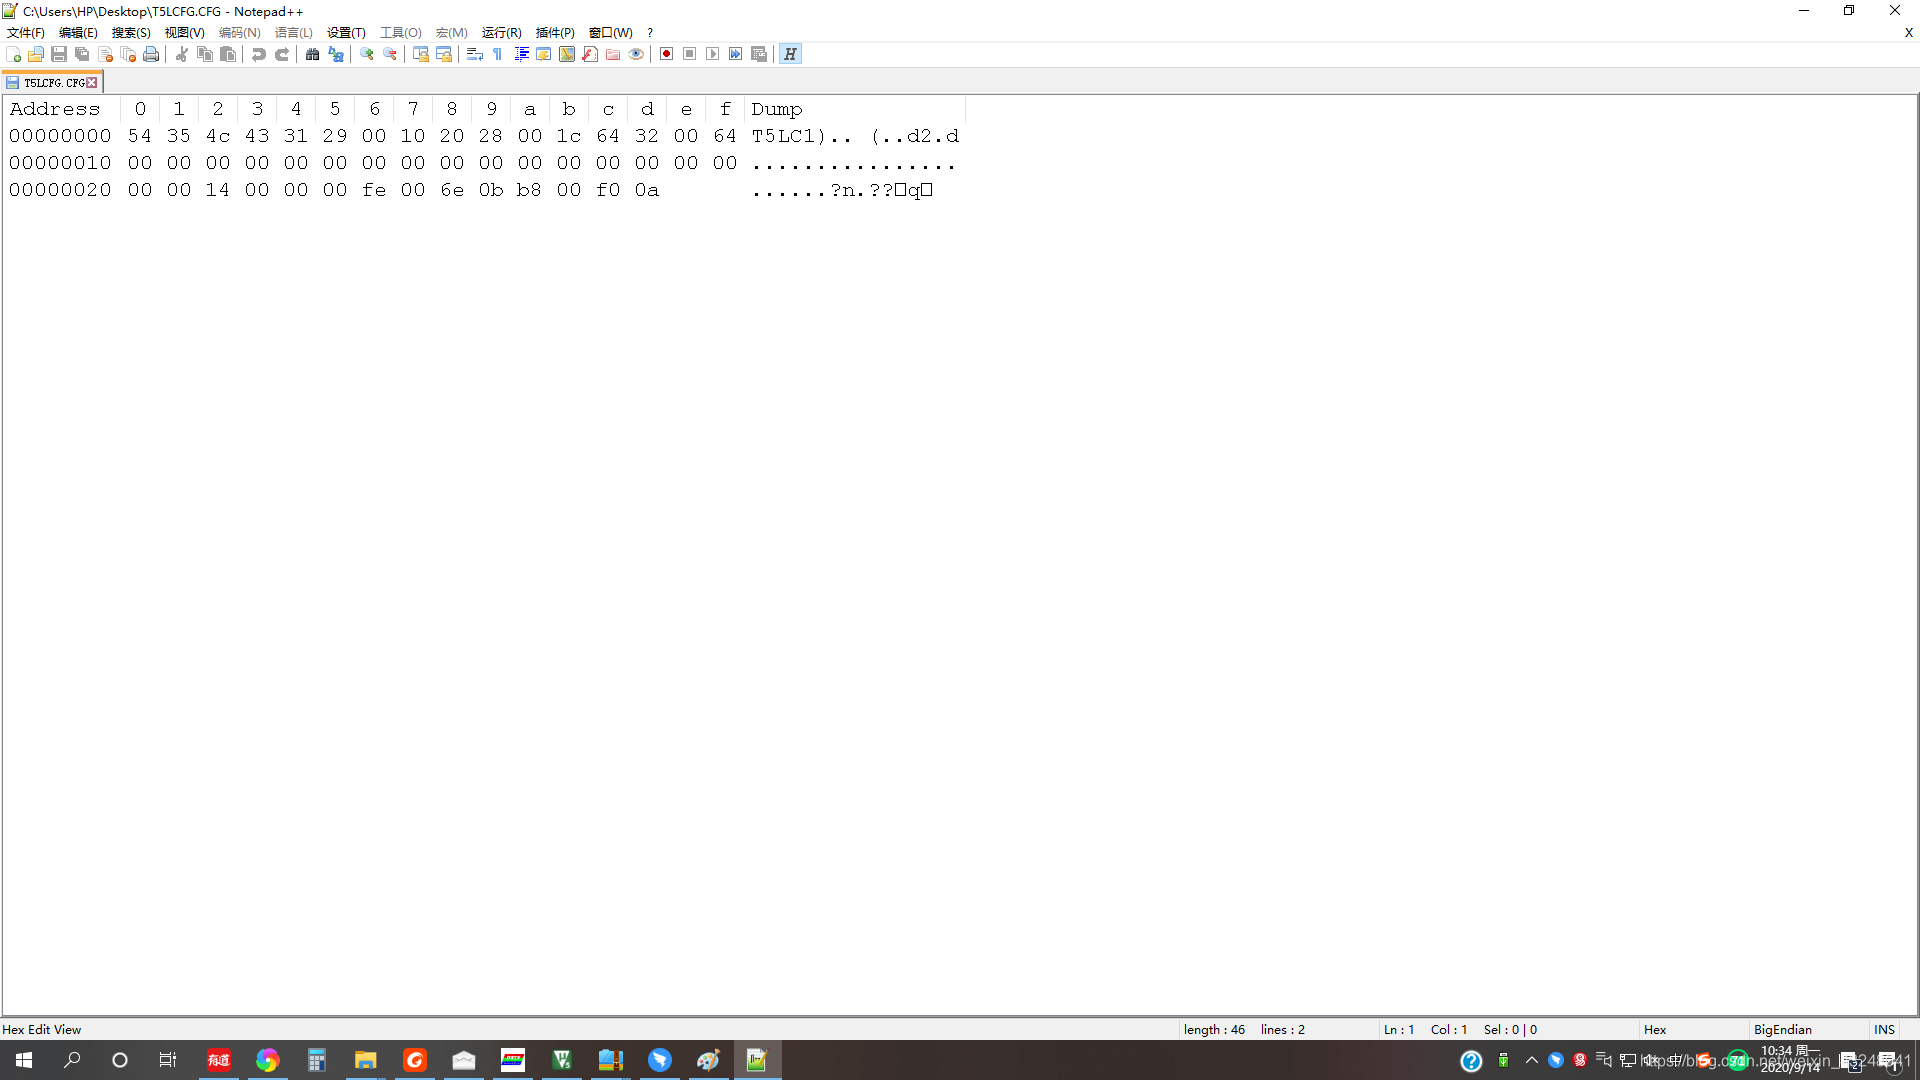
Task: Run the recorded macro
Action: pyautogui.click(x=713, y=54)
